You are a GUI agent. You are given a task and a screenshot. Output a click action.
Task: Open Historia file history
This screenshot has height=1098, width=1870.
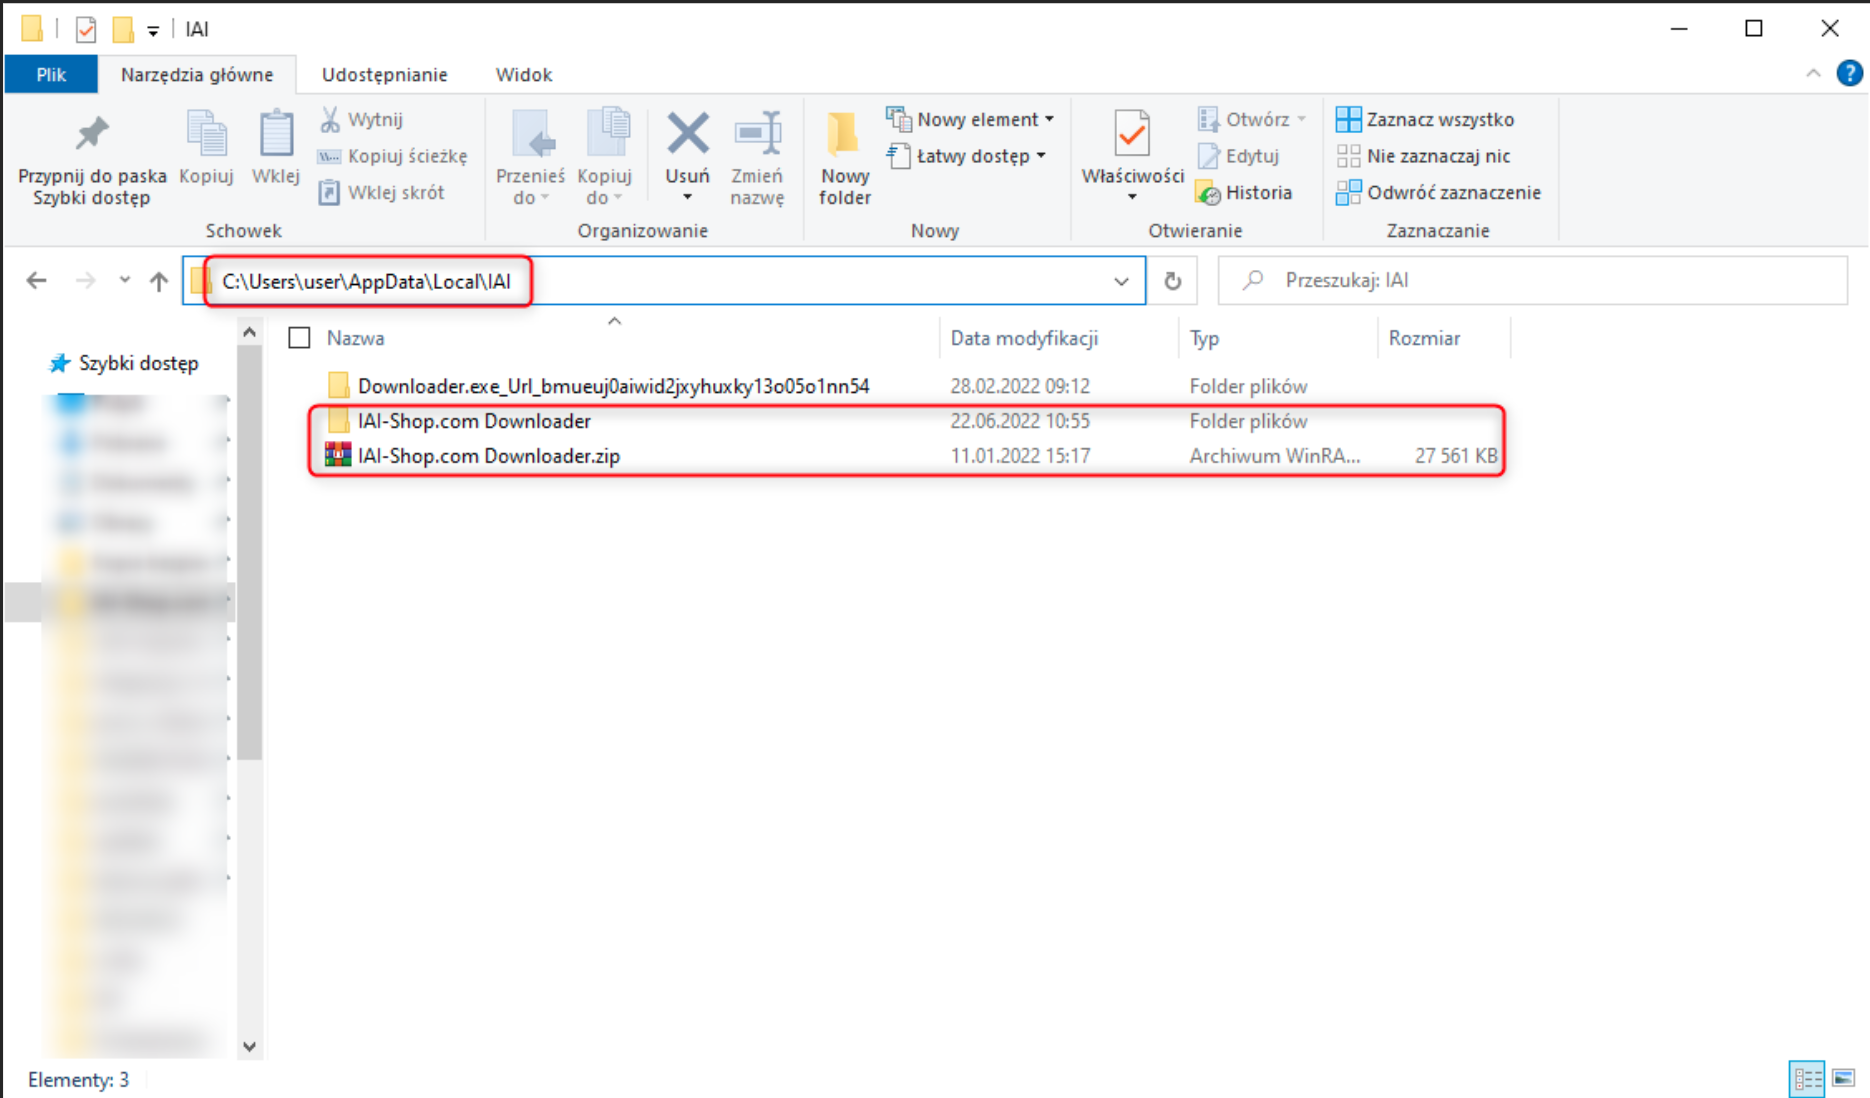tap(1244, 192)
